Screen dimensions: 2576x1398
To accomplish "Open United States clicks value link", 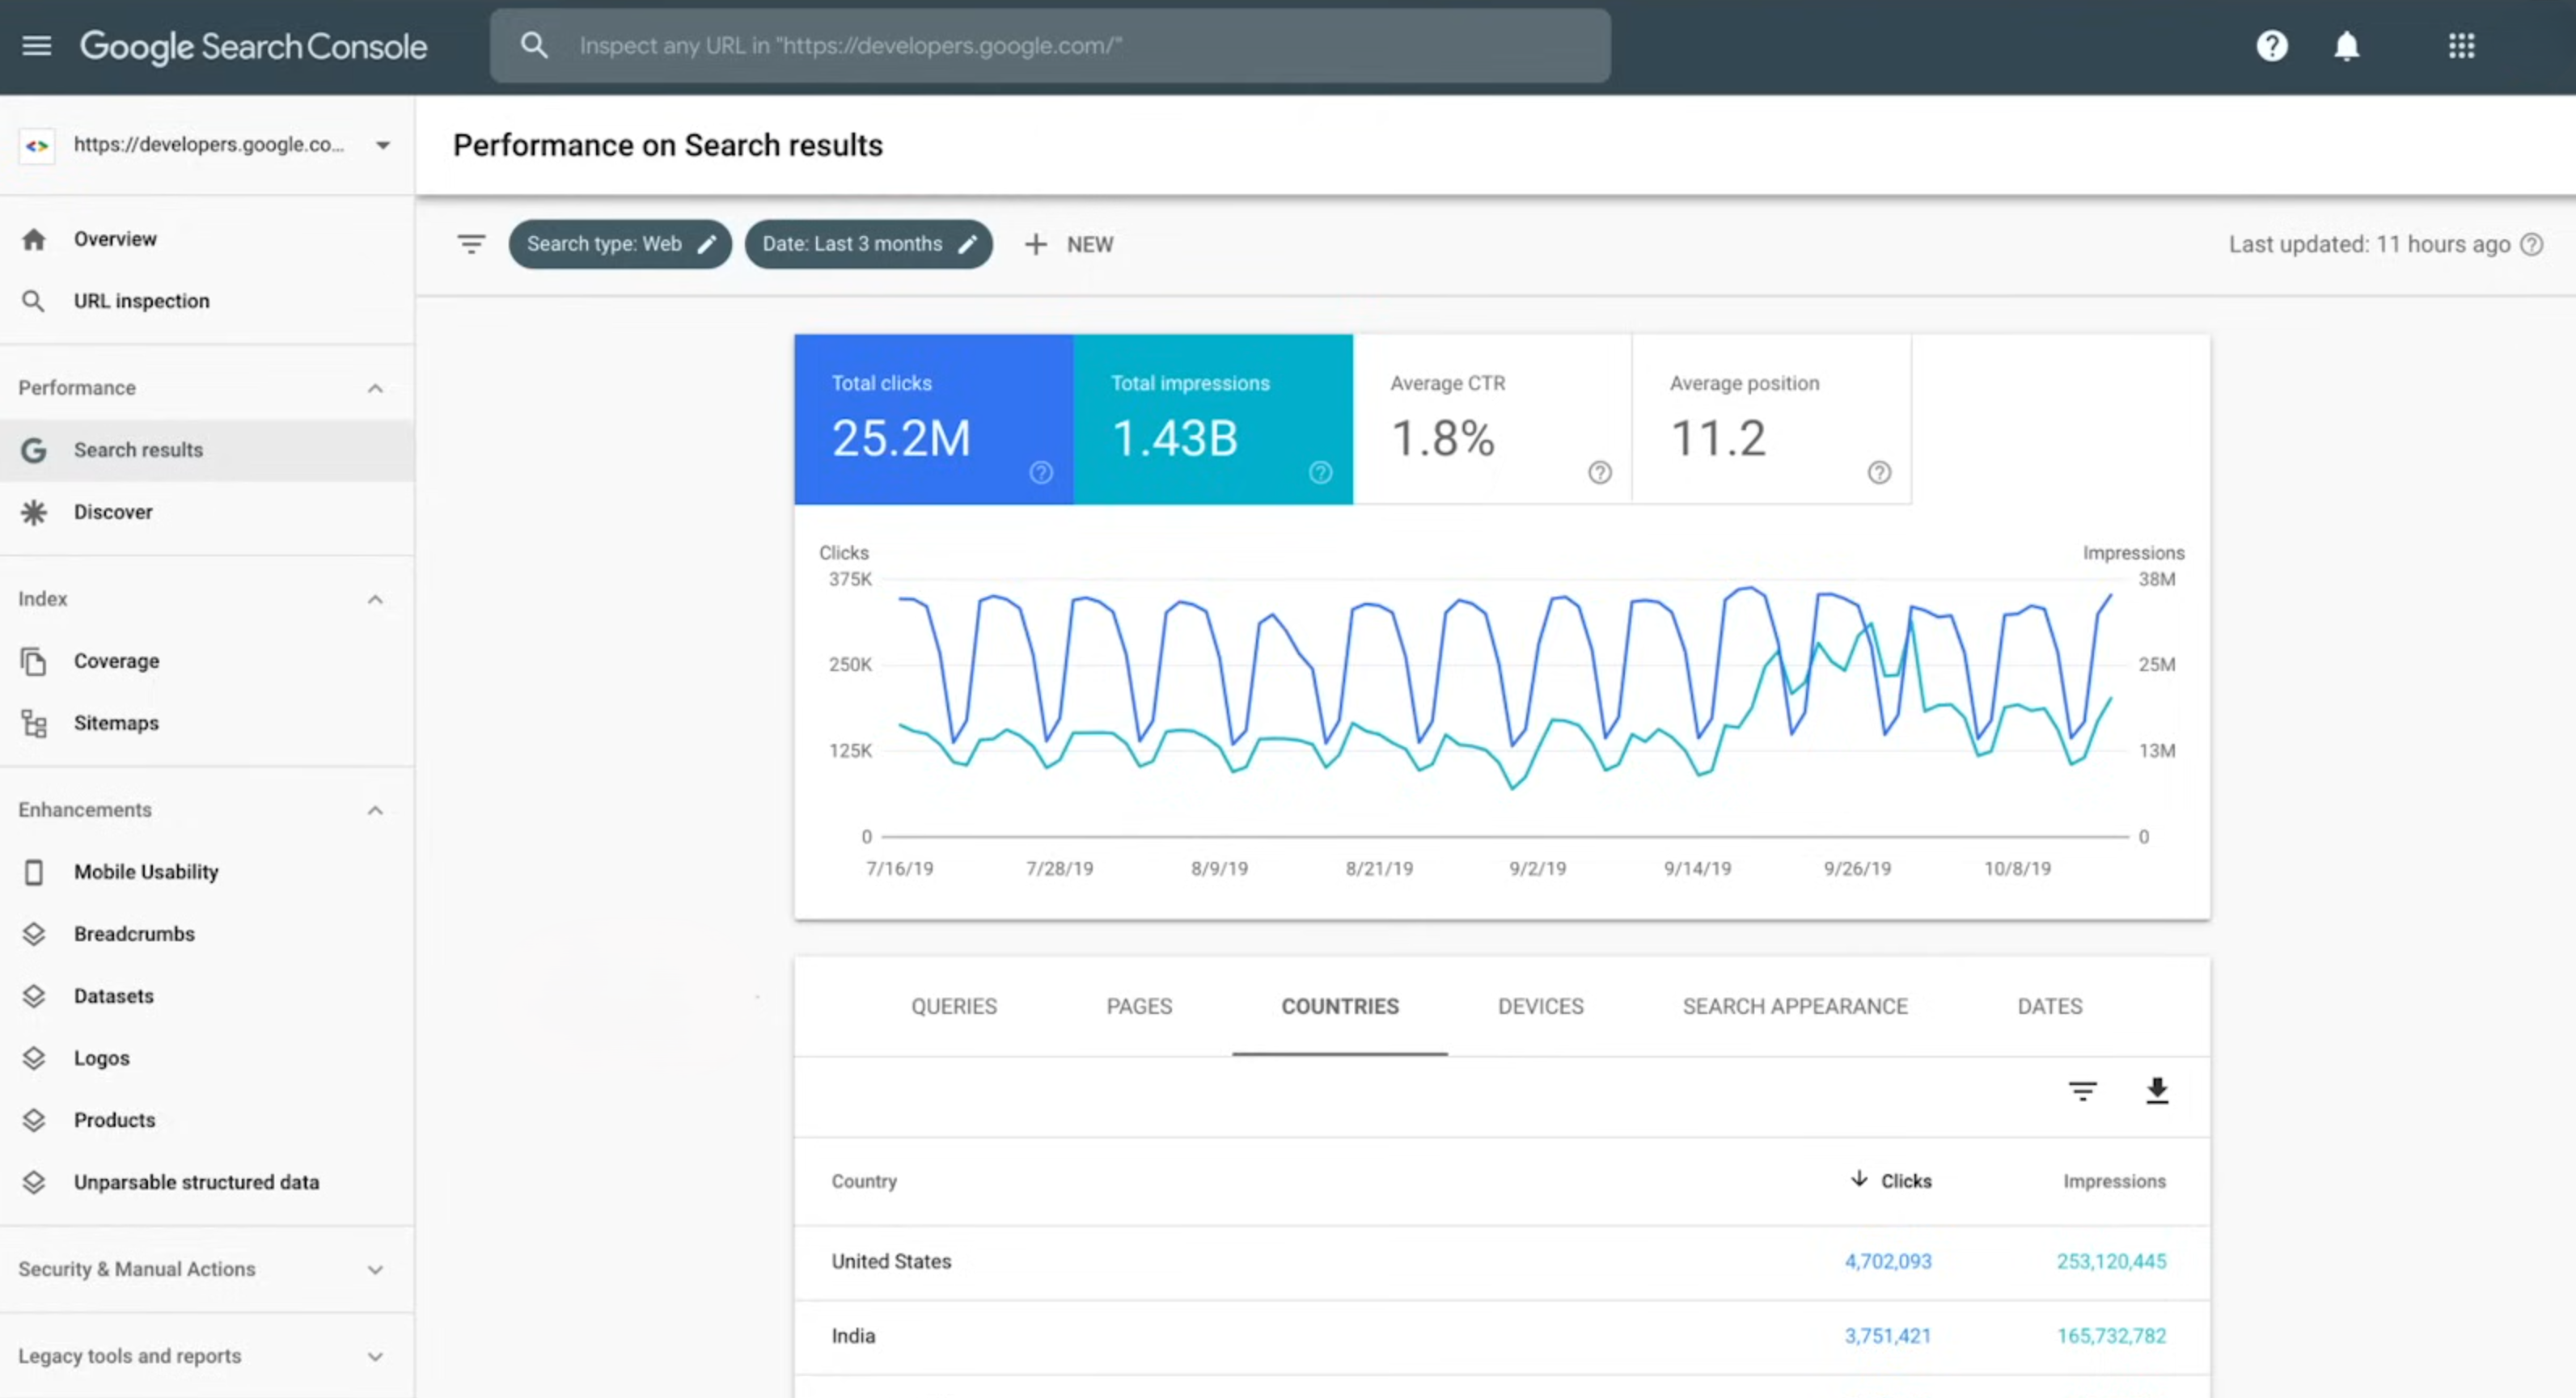I will (x=1888, y=1261).
